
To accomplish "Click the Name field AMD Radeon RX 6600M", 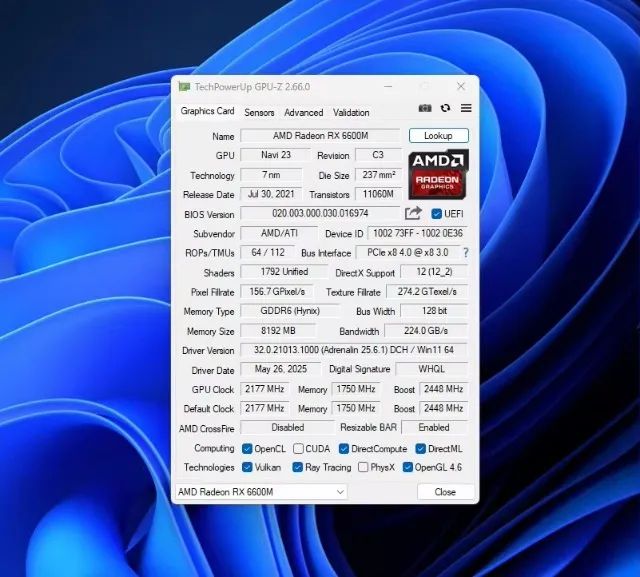I will pyautogui.click(x=320, y=135).
